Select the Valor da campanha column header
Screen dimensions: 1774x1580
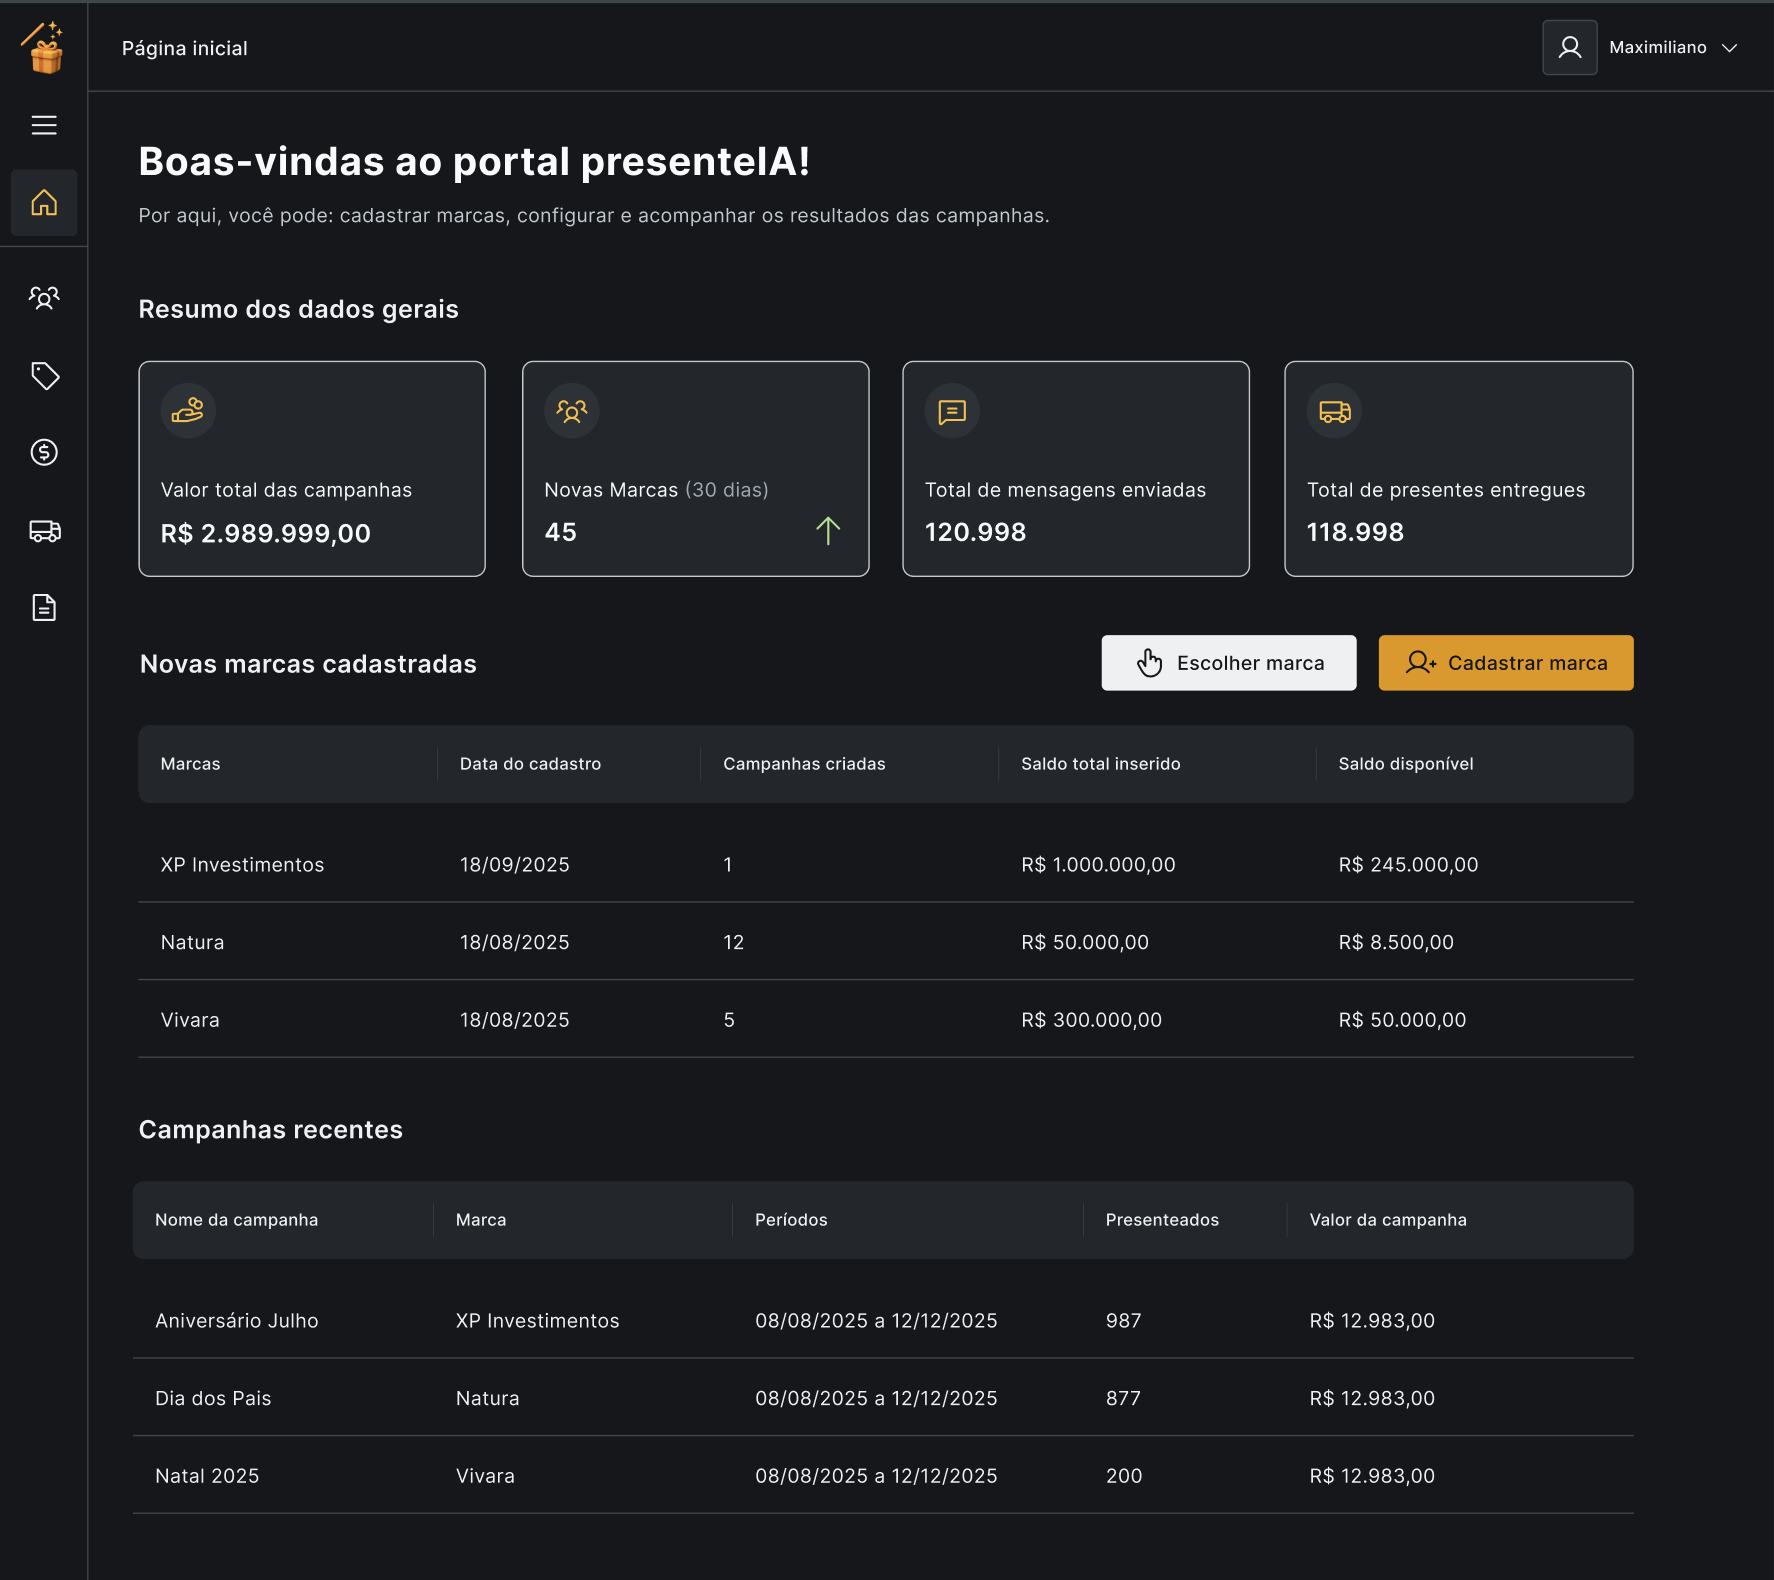coord(1388,1220)
